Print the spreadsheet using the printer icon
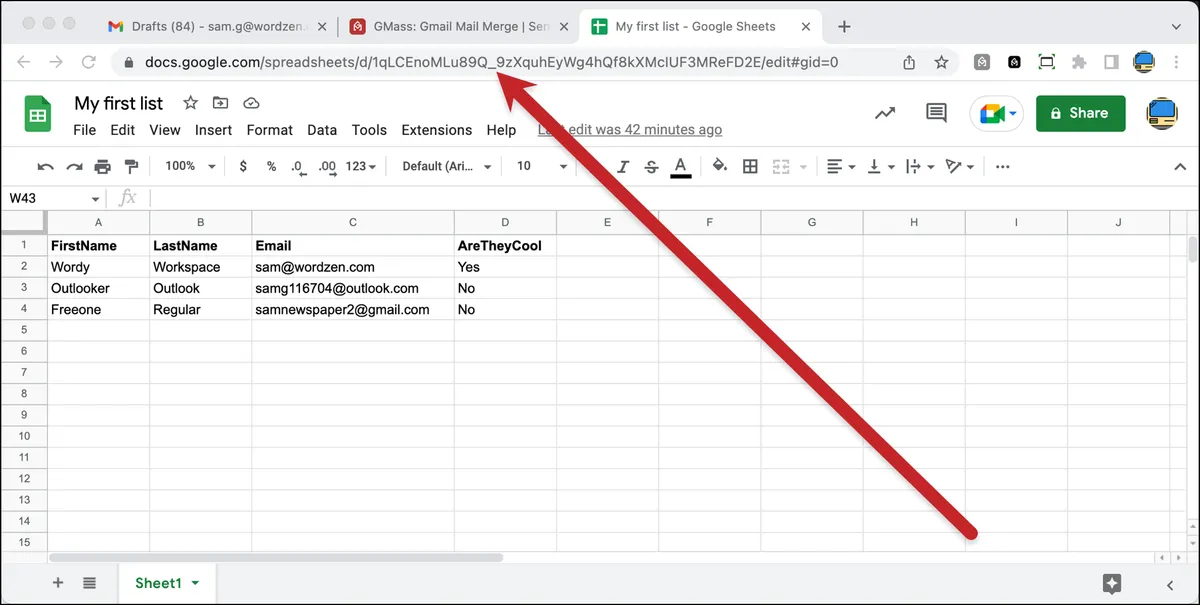Viewport: 1200px width, 605px height. 102,167
